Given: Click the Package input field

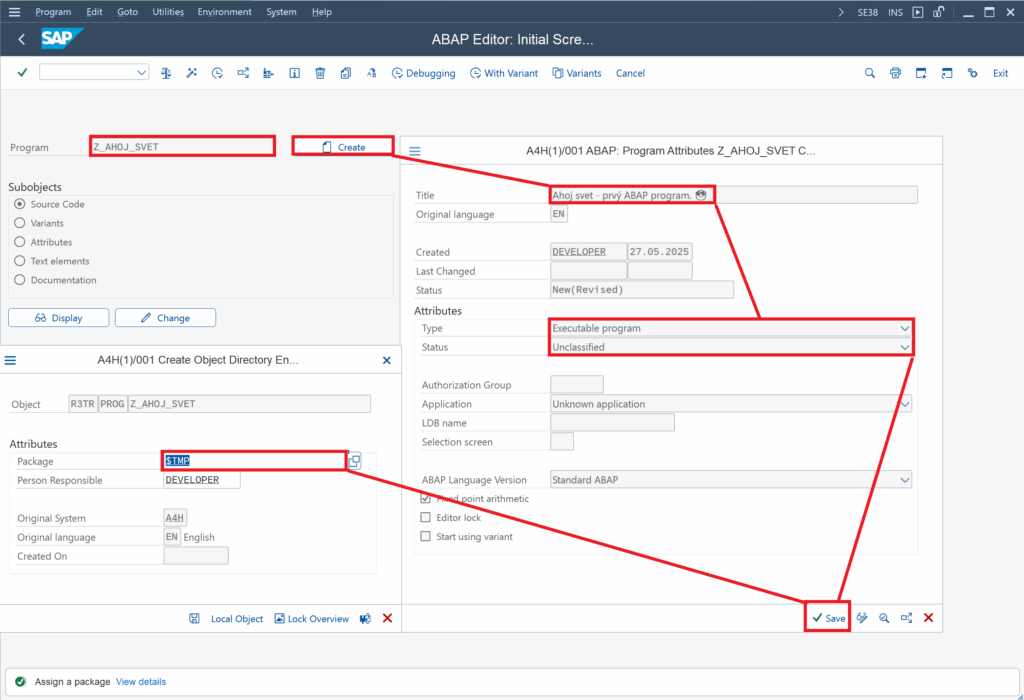Looking at the screenshot, I should pyautogui.click(x=254, y=460).
